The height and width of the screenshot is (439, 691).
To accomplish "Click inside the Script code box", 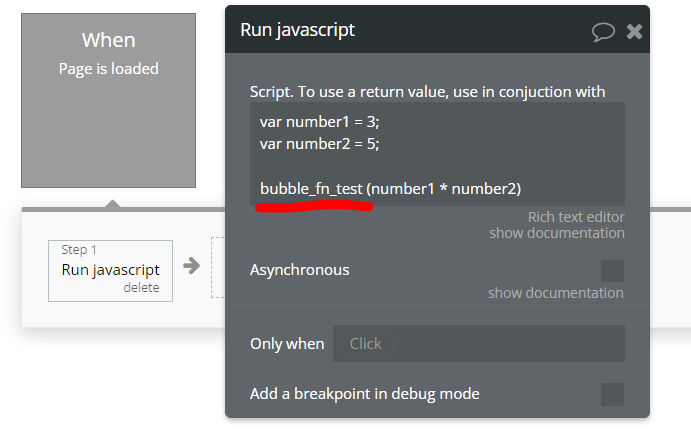I will [437, 154].
